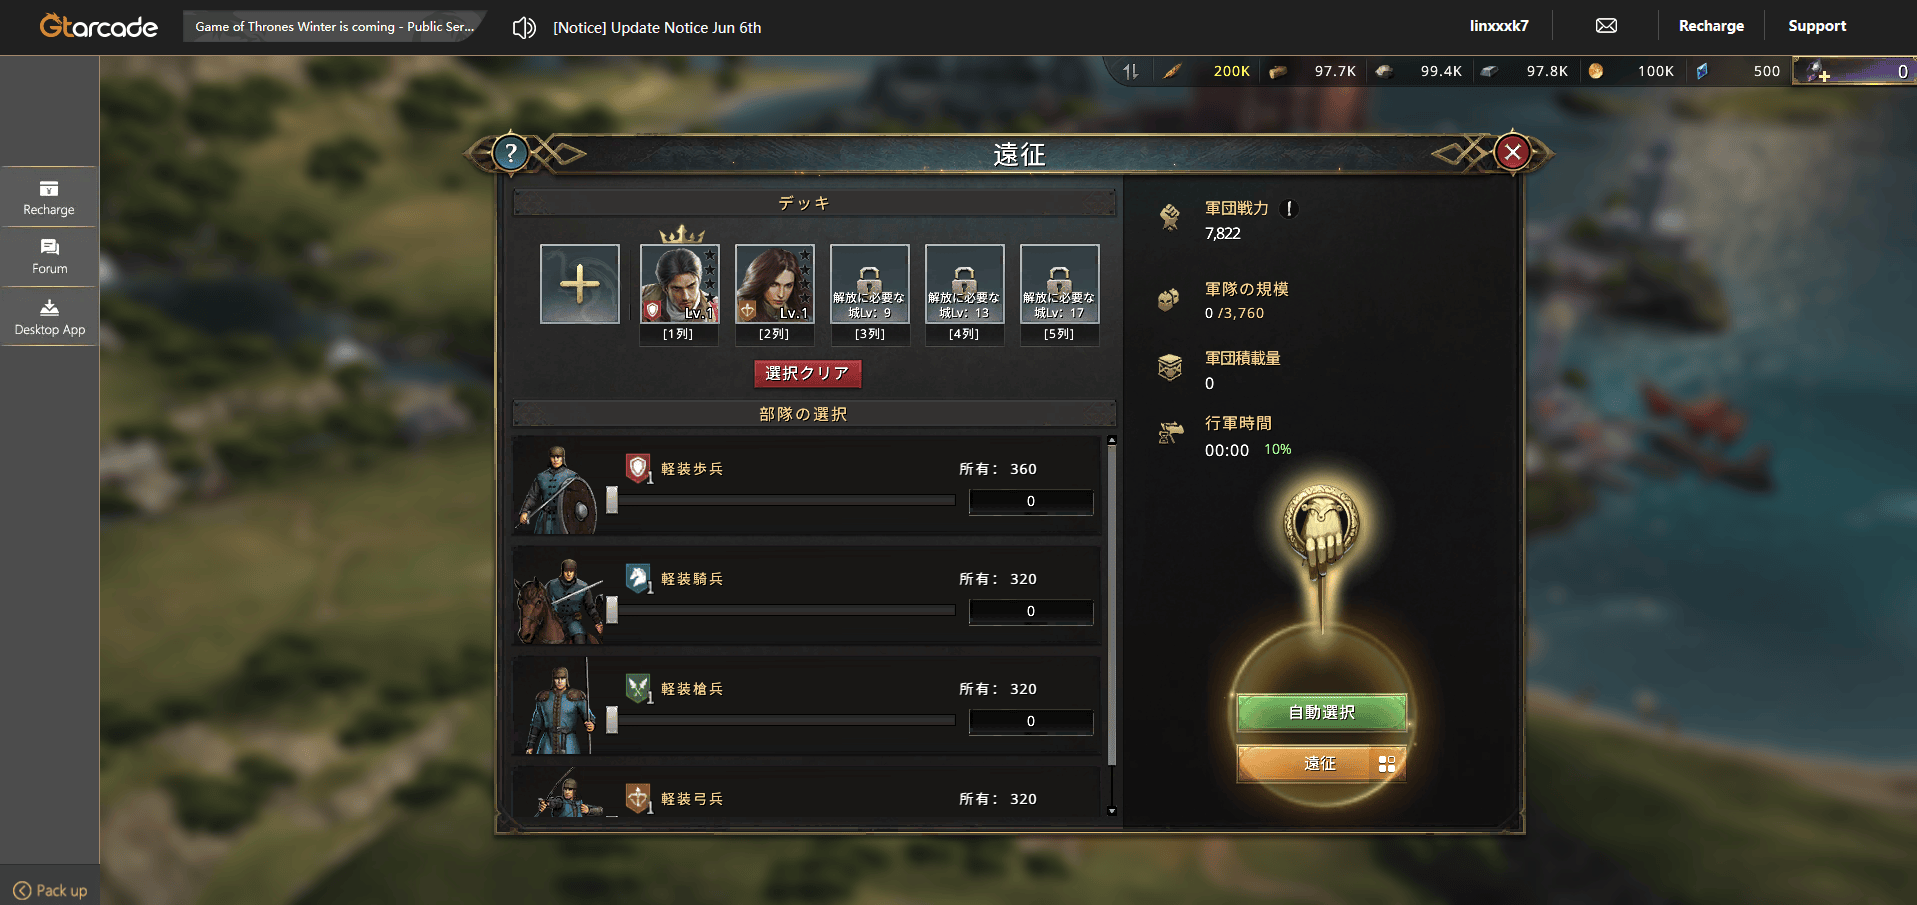Select the female hero in row 2
This screenshot has width=1917, height=905.
(x=775, y=284)
